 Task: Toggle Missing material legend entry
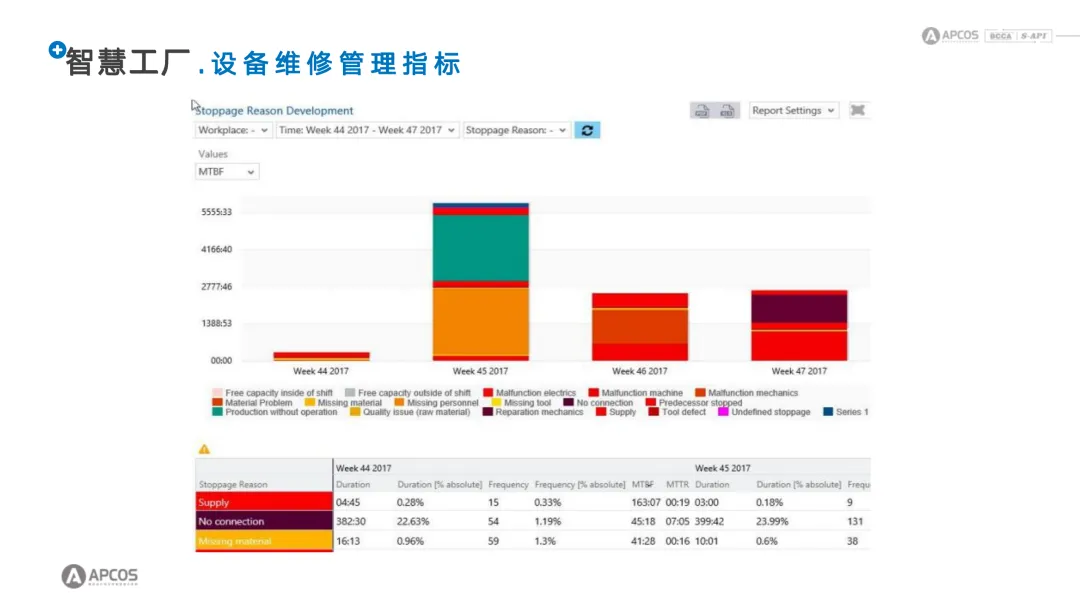[344, 402]
